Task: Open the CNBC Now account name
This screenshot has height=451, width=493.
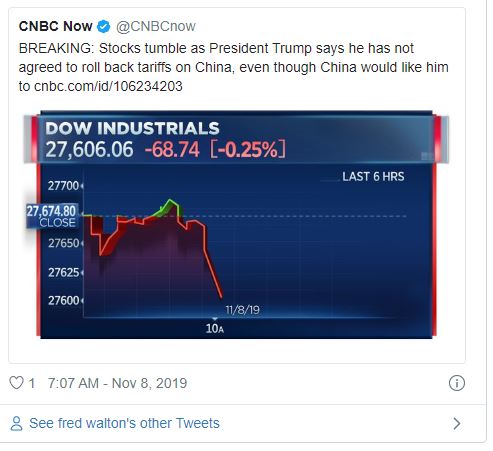Action: pos(56,26)
